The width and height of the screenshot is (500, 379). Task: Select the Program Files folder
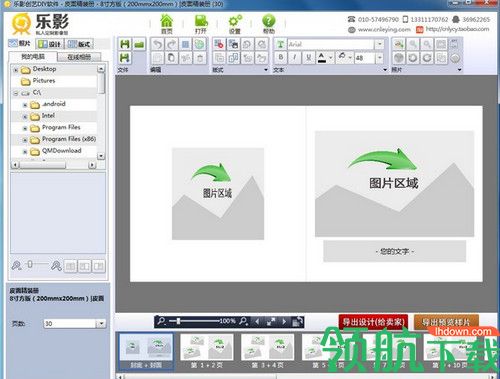point(61,127)
